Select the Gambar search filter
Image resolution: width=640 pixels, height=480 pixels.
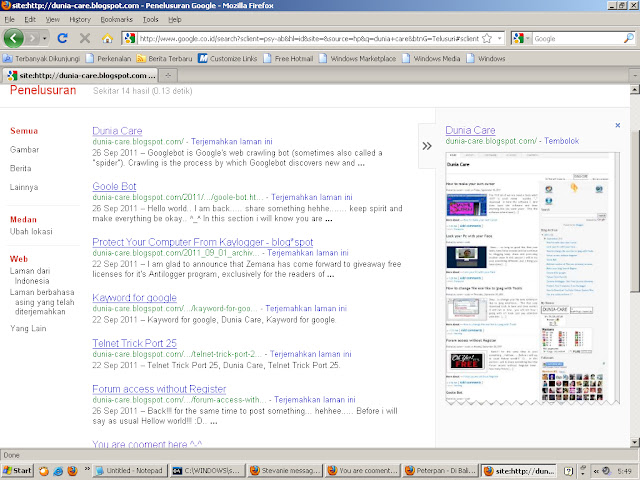(x=24, y=149)
